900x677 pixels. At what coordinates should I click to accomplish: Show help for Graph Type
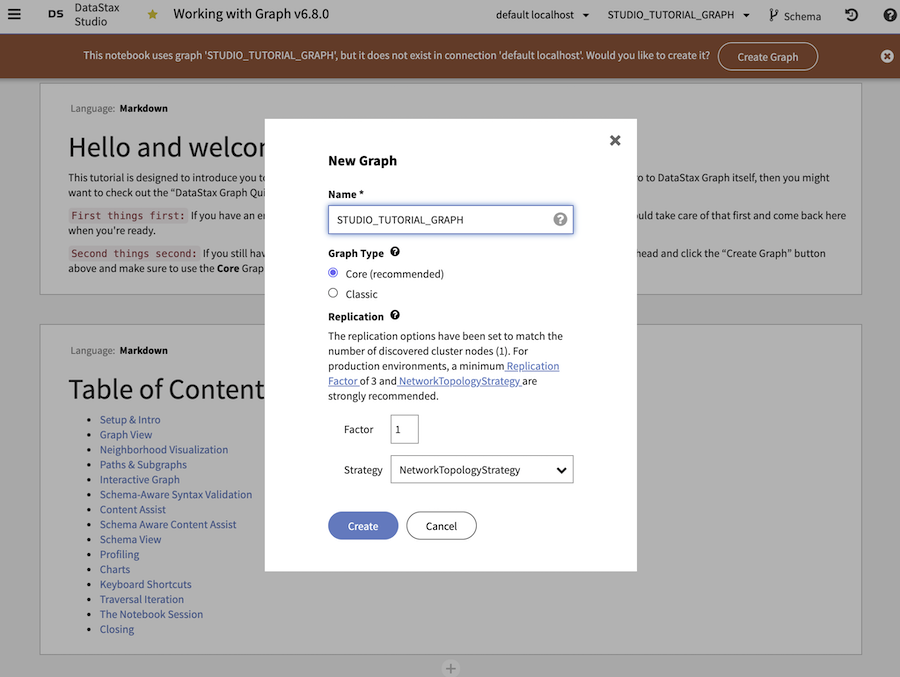395,252
